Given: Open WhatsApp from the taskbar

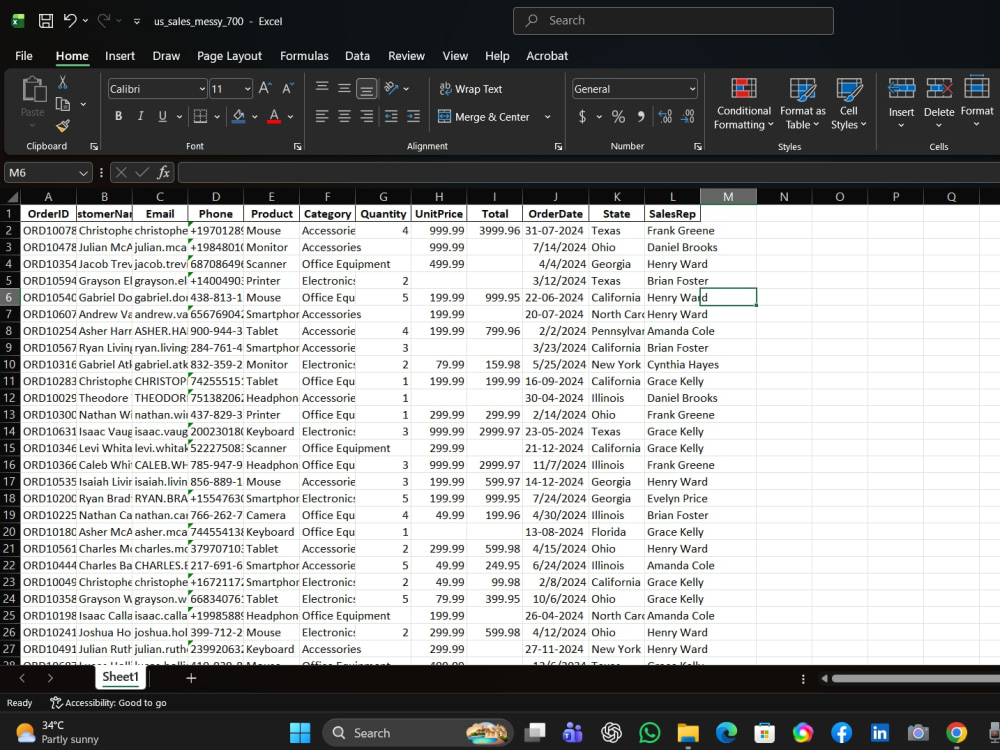Looking at the screenshot, I should 649,733.
